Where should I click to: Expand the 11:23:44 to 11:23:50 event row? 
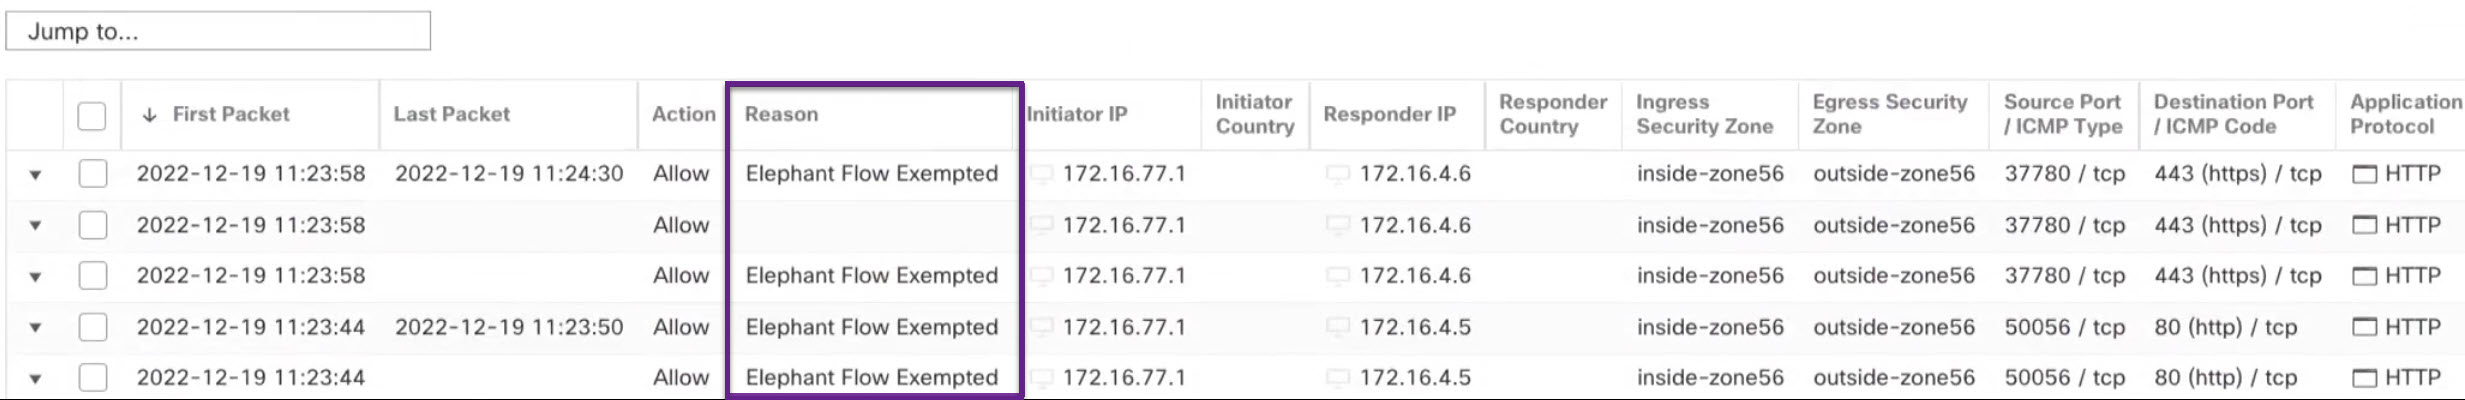click(x=35, y=328)
